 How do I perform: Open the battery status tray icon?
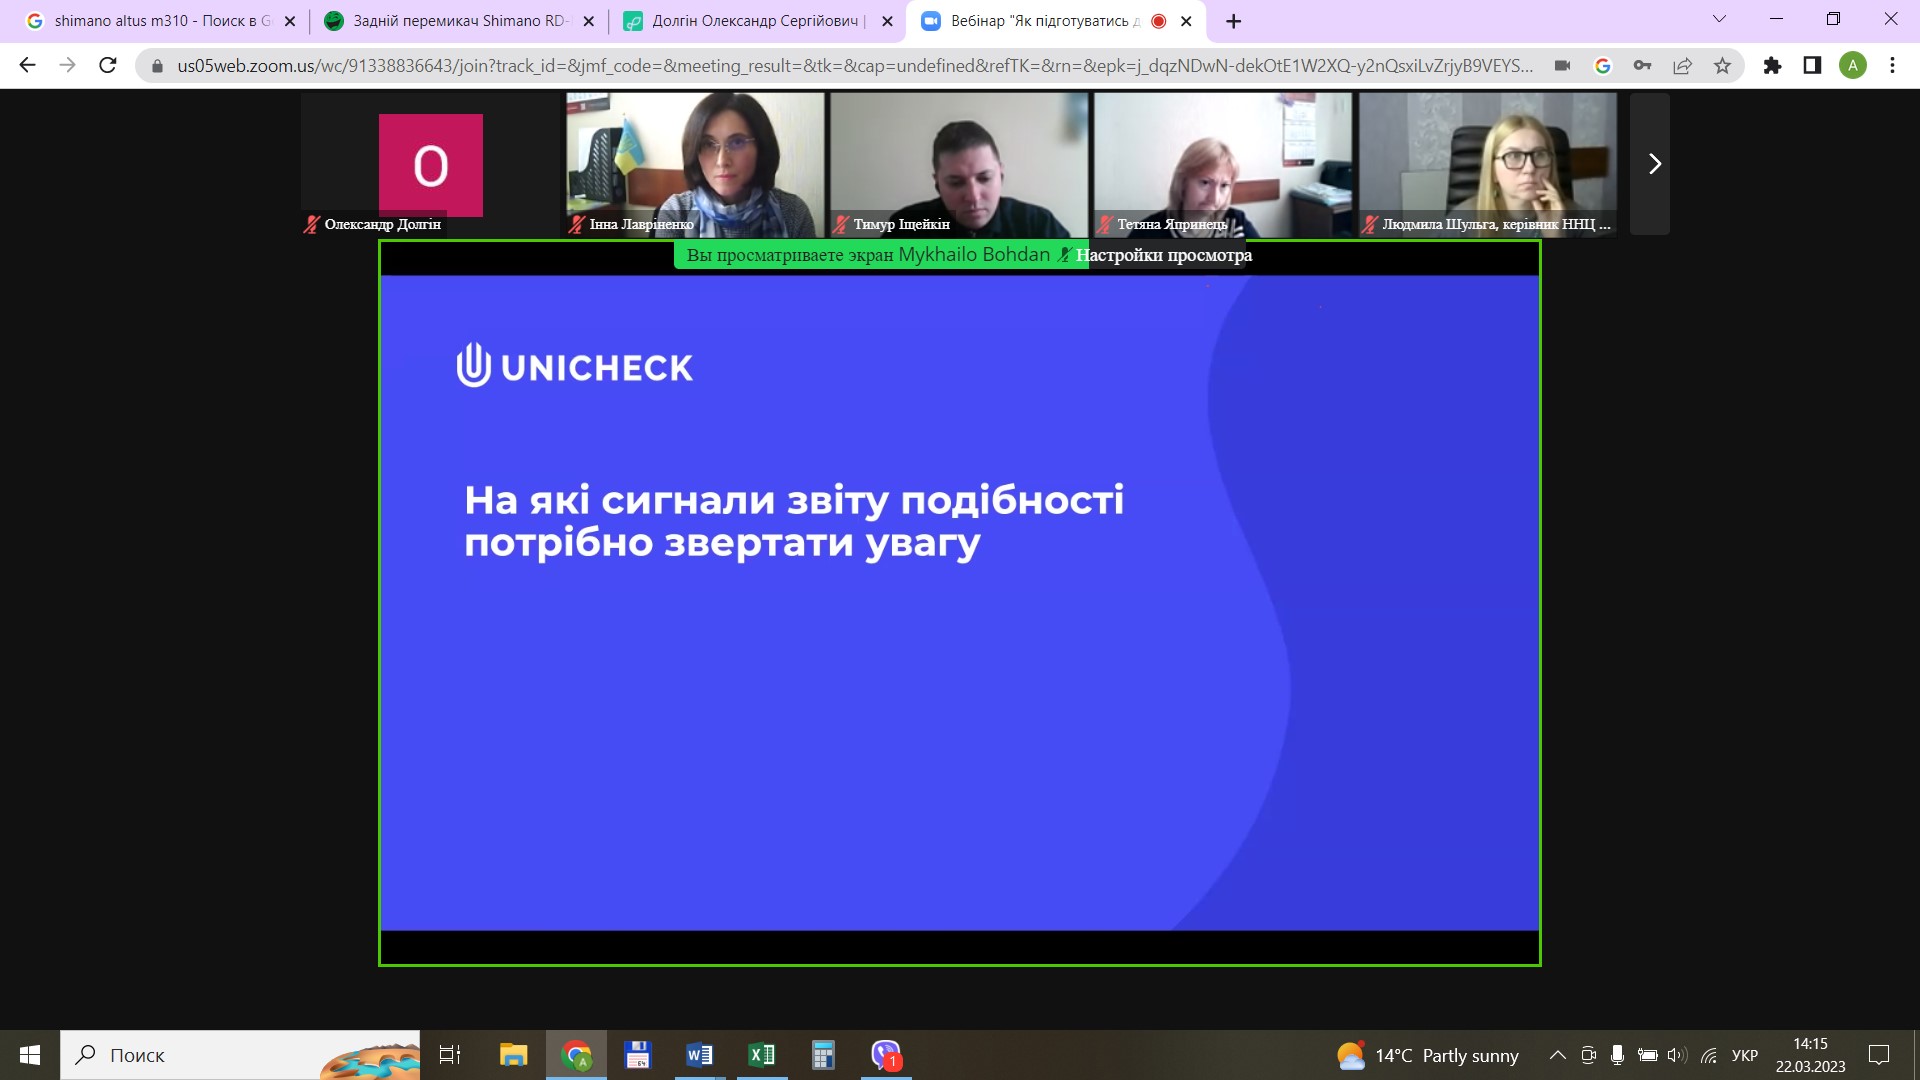[1648, 1055]
